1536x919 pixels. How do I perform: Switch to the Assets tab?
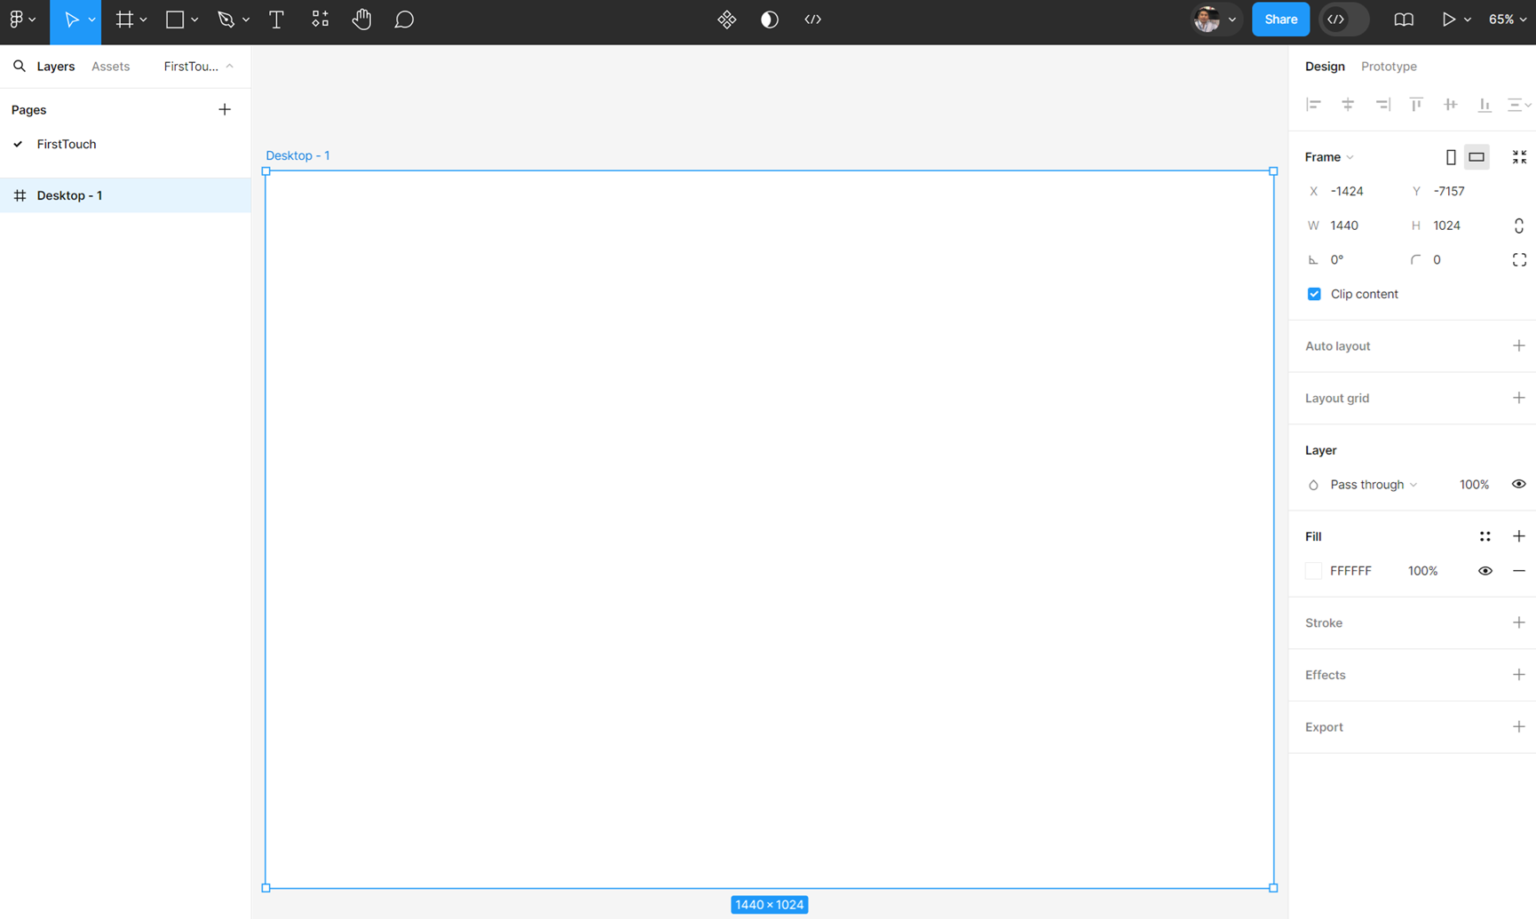pos(110,66)
